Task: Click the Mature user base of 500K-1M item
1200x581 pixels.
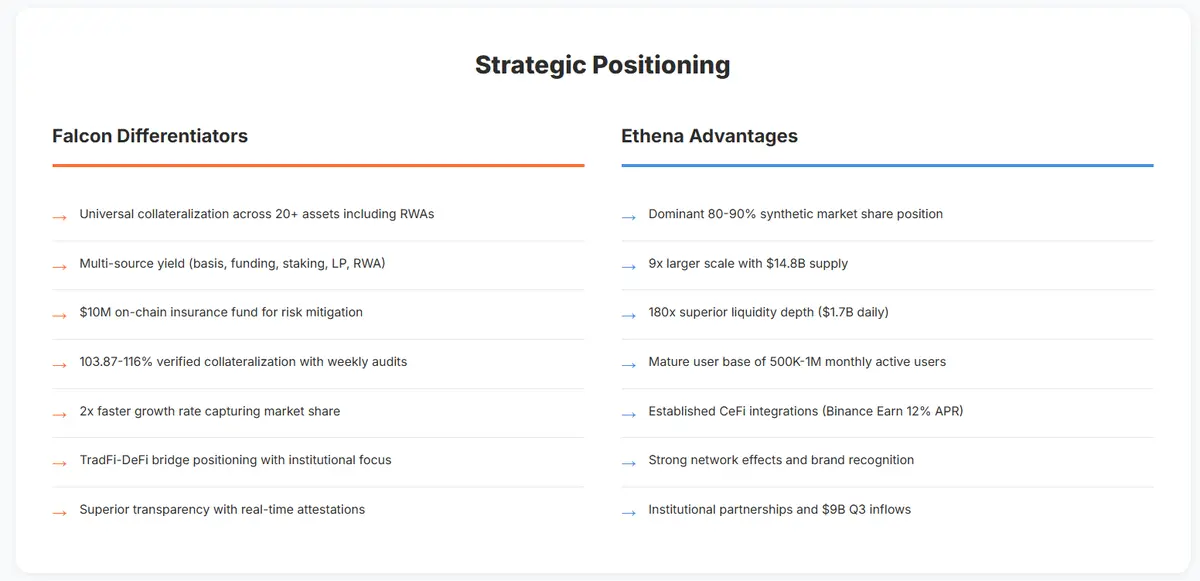Action: (x=797, y=362)
